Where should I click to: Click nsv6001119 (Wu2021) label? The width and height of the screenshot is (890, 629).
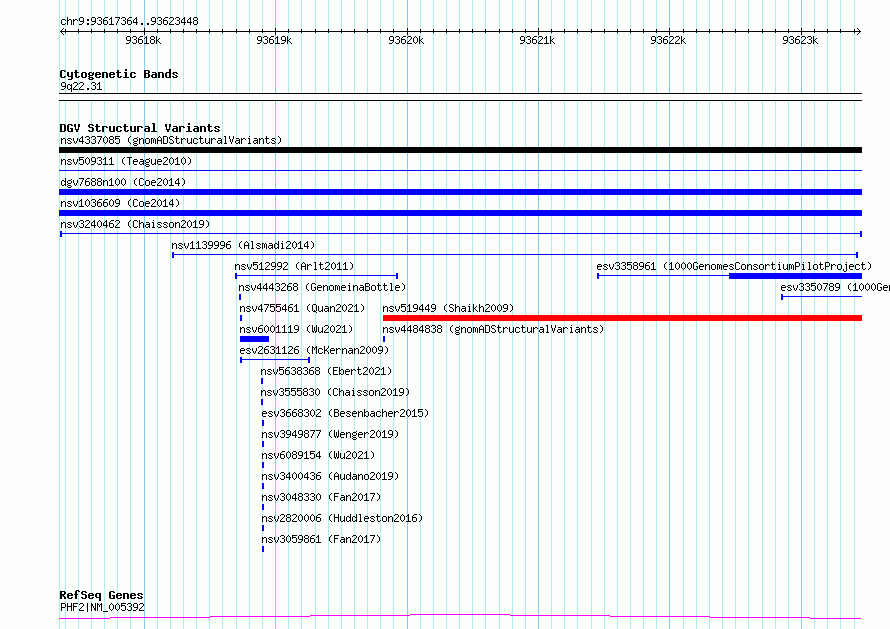click(x=296, y=329)
